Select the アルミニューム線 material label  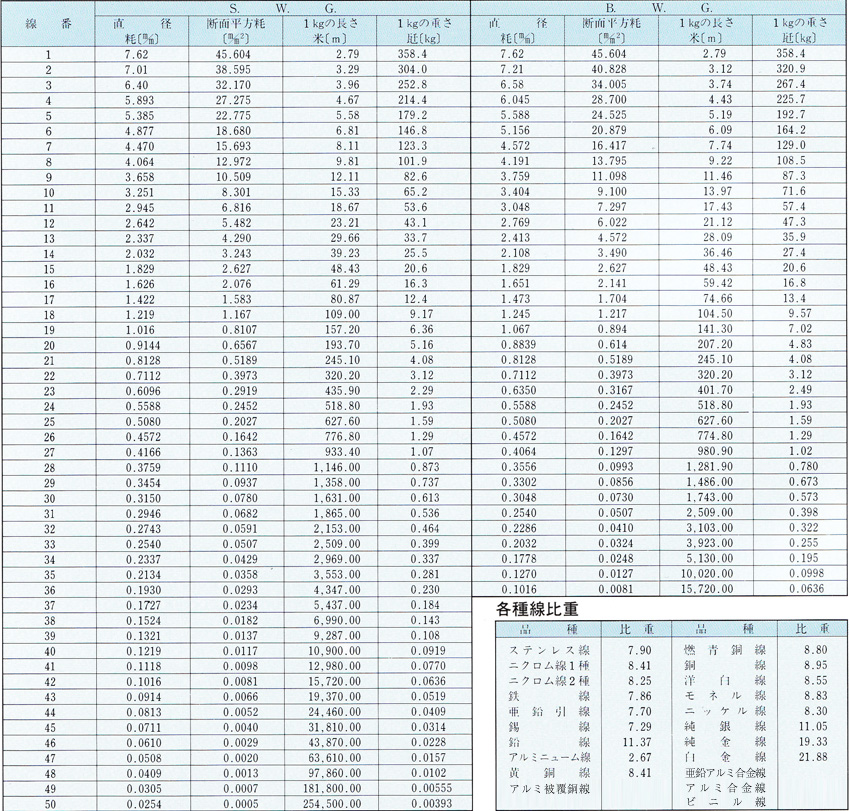coord(549,757)
